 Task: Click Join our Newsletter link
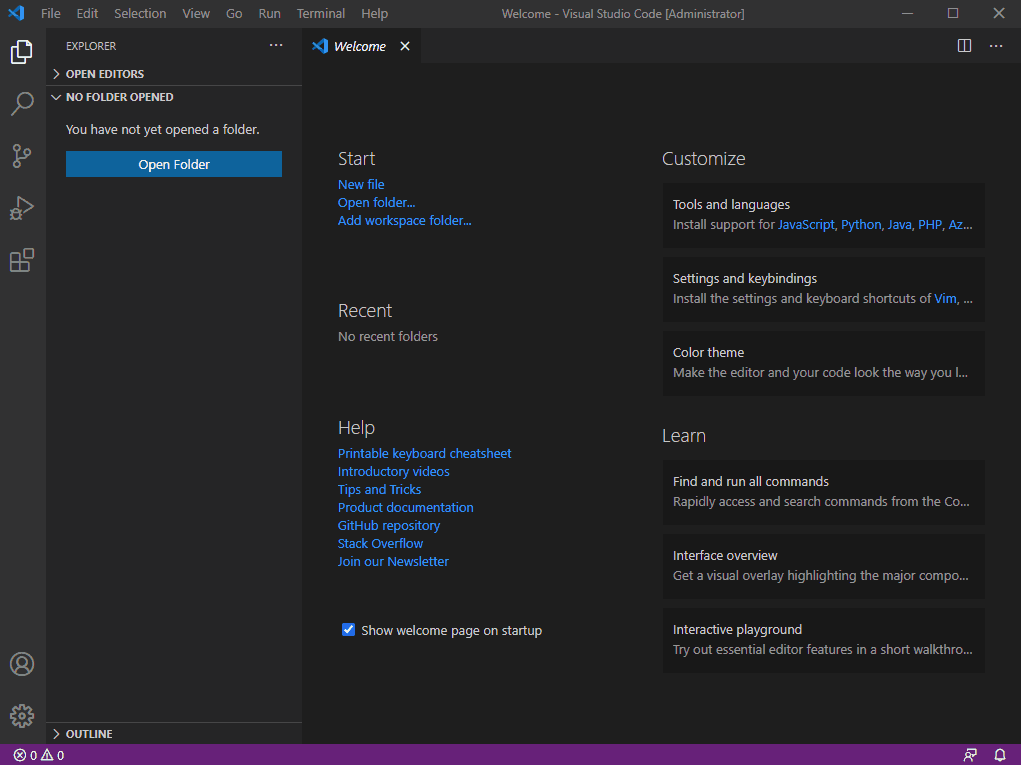pos(393,561)
